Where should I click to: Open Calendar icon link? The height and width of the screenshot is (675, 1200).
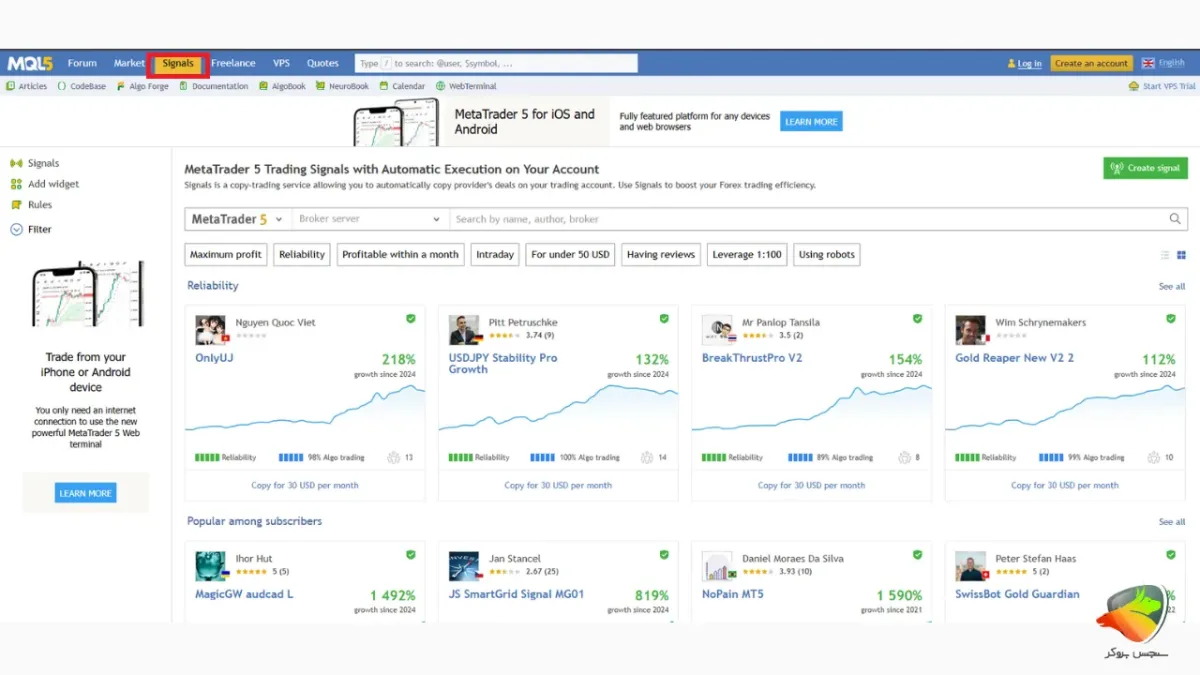(403, 87)
